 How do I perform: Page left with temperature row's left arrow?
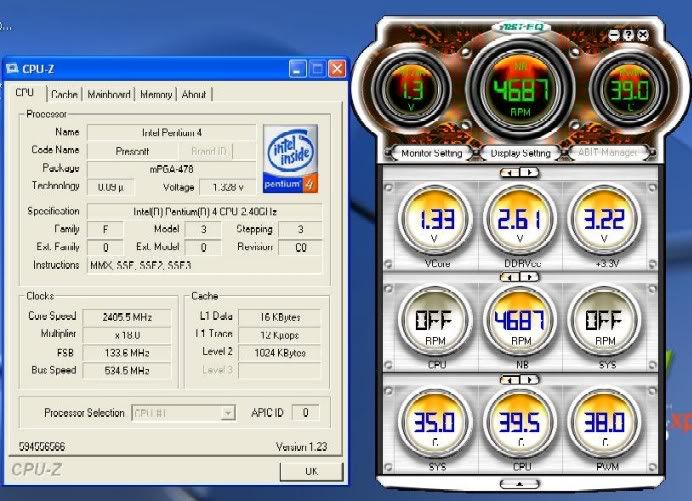pos(511,380)
